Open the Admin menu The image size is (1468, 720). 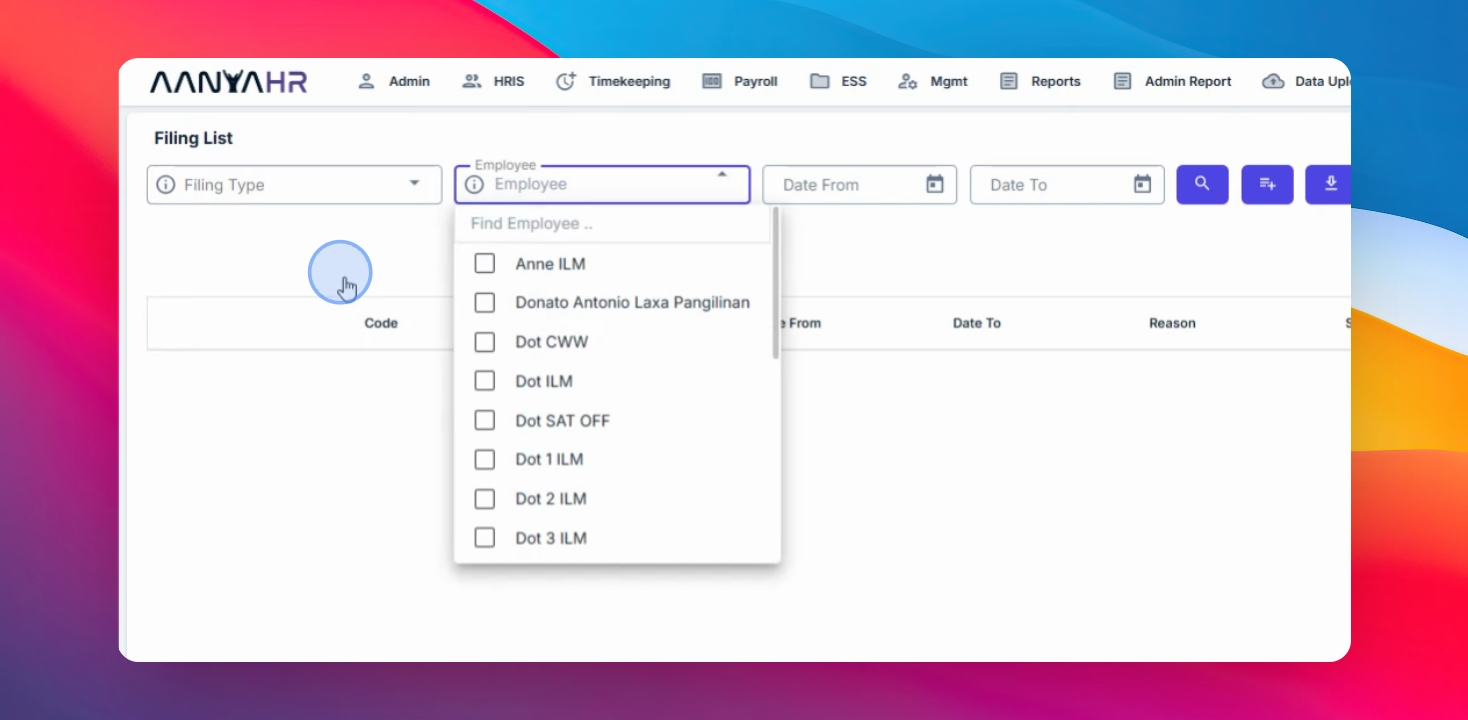[394, 81]
